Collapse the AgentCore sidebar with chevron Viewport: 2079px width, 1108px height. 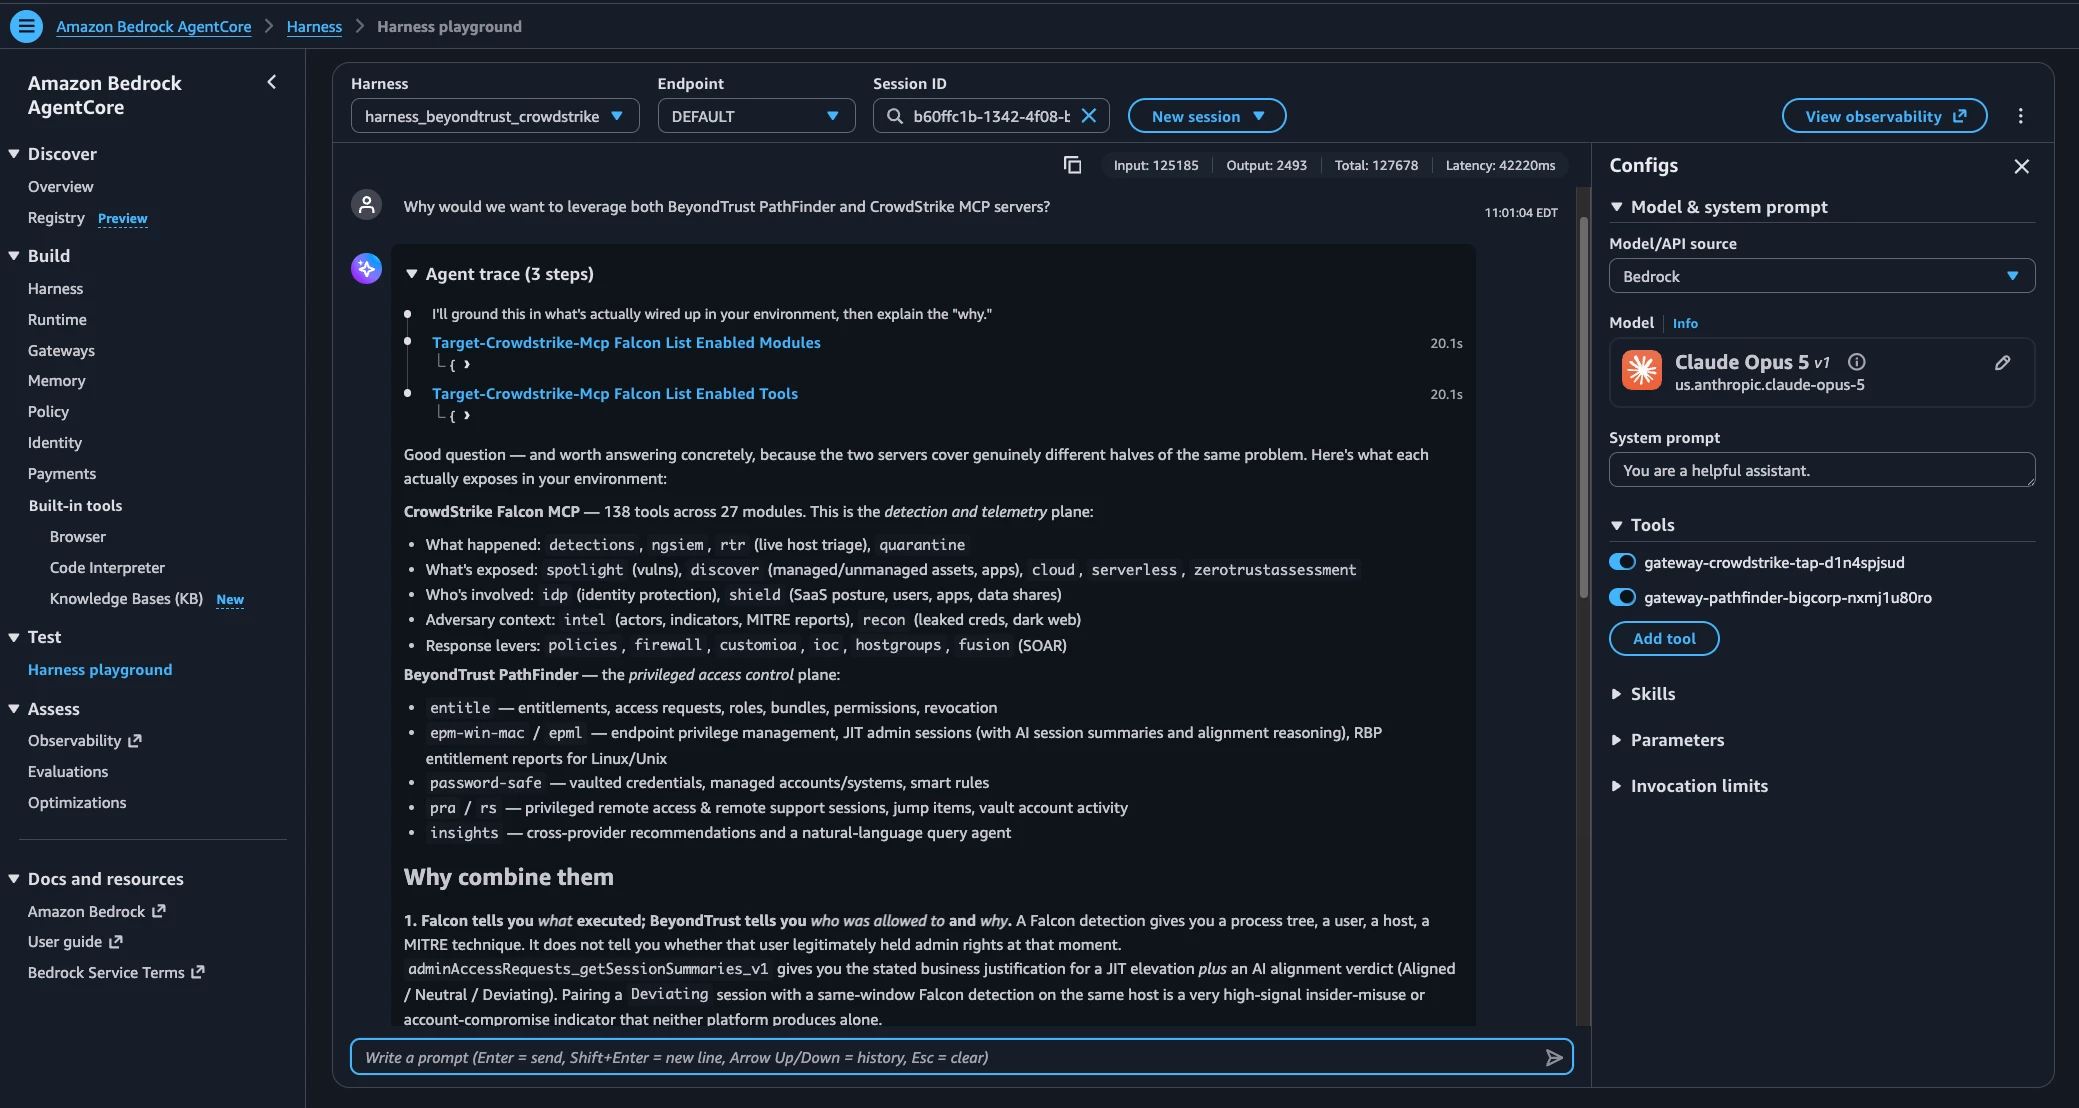271,82
